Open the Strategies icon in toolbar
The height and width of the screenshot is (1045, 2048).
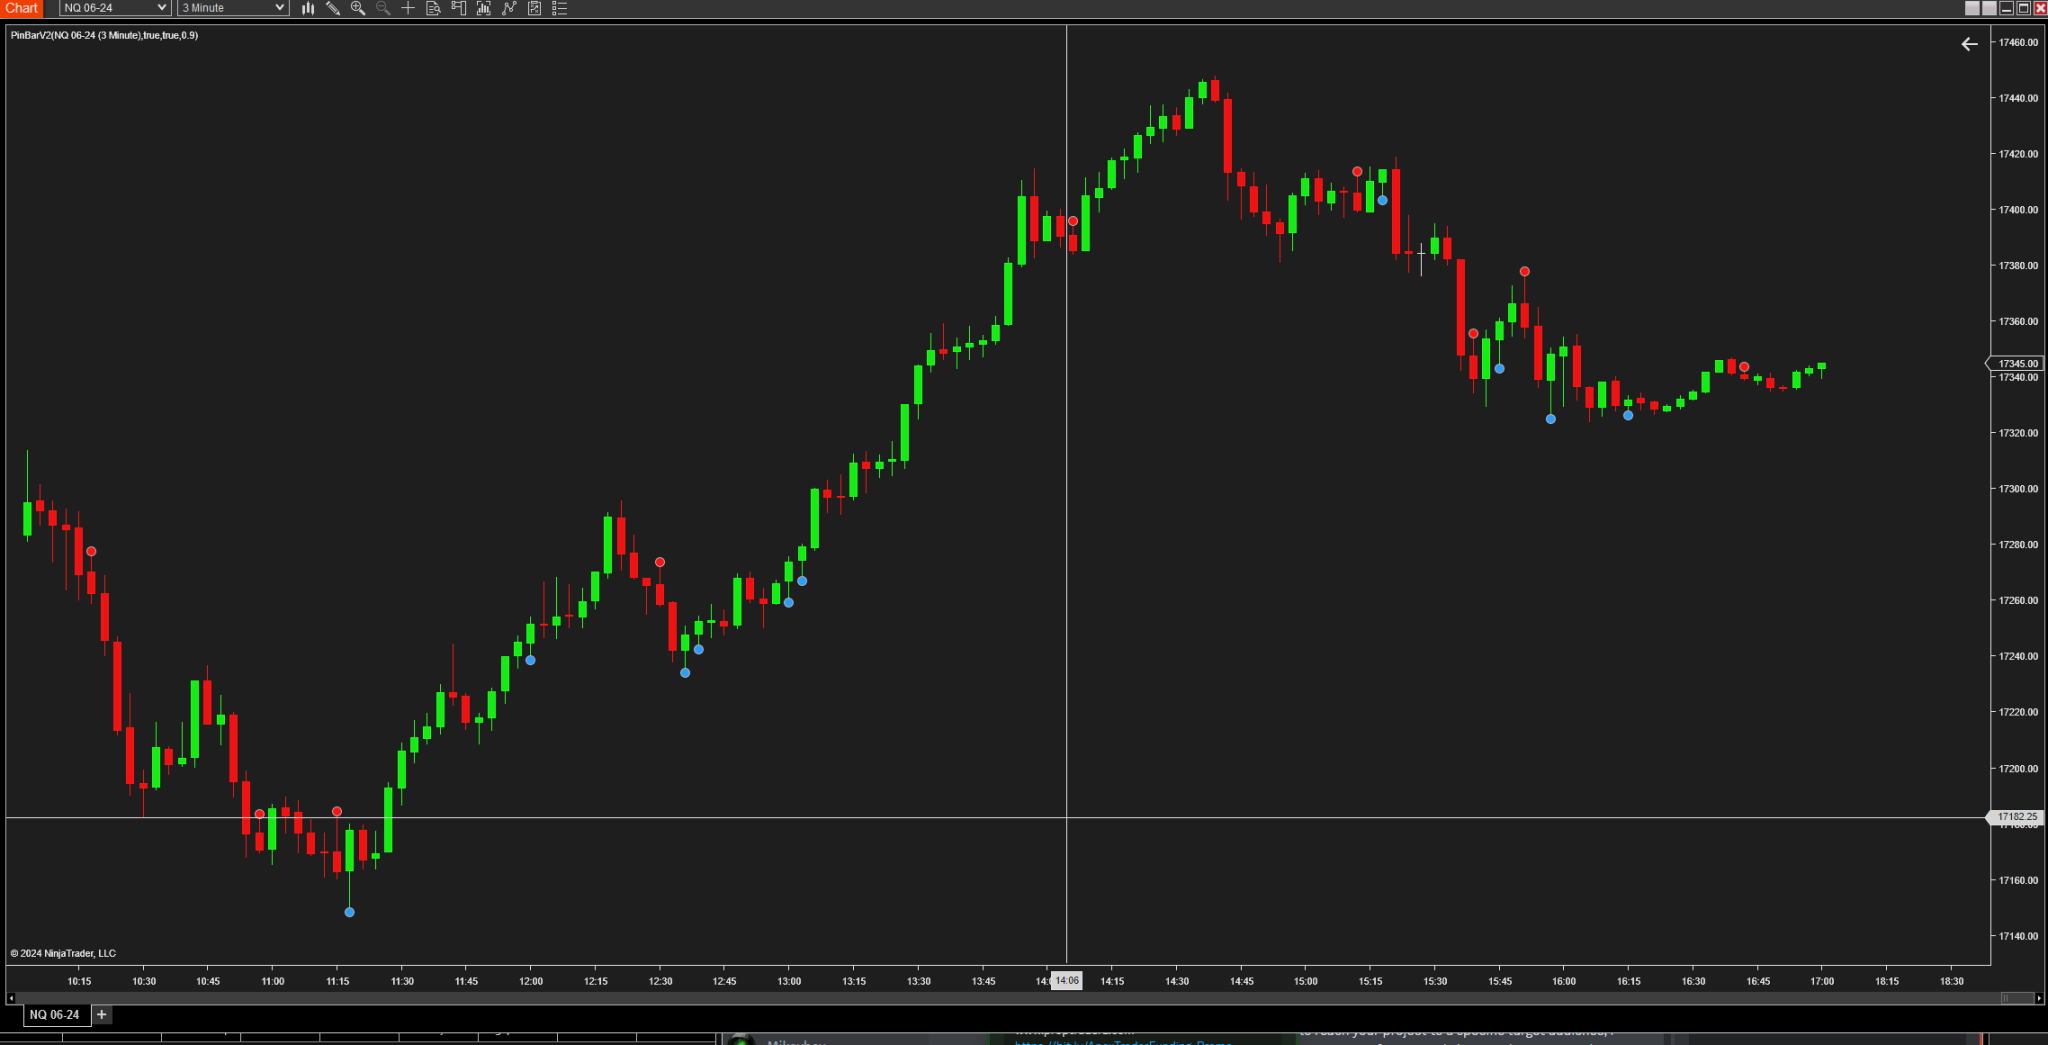click(535, 8)
